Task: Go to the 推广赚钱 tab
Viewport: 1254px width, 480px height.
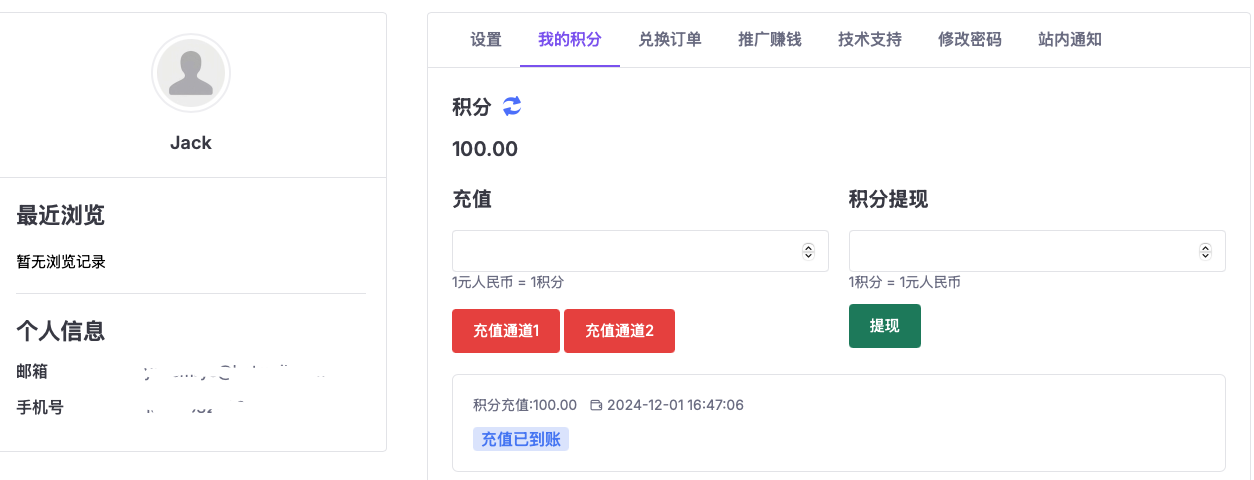Action: tap(770, 40)
